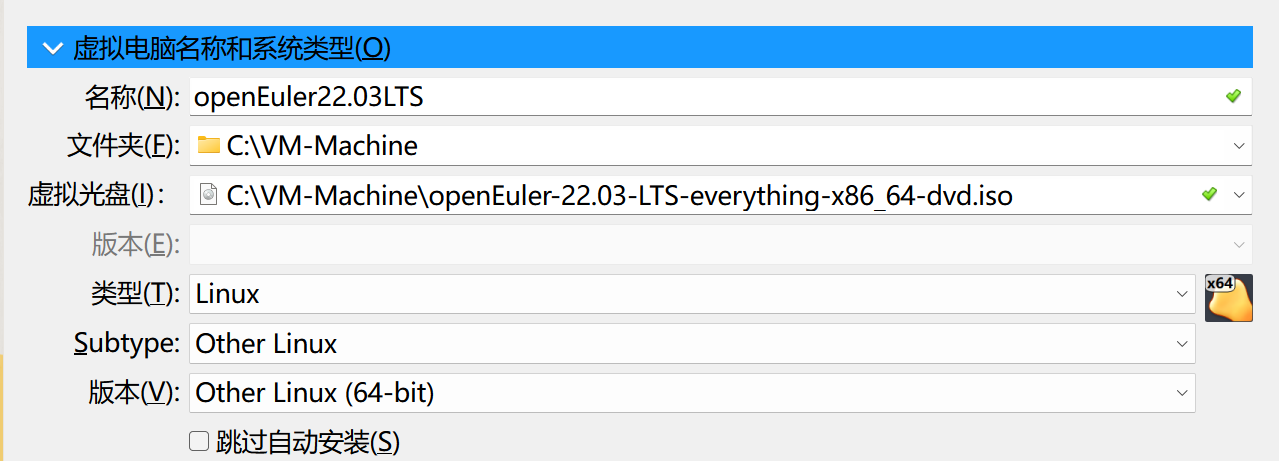This screenshot has height=461, width=1279.
Task: Click green checkmark in the 名称 field
Action: pos(1233,96)
